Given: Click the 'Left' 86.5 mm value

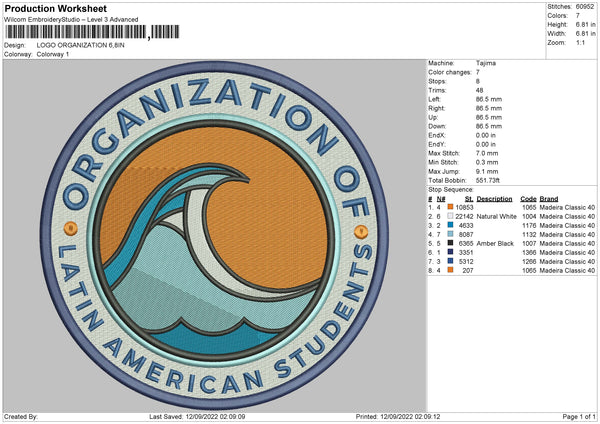Looking at the screenshot, I should pyautogui.click(x=489, y=99).
